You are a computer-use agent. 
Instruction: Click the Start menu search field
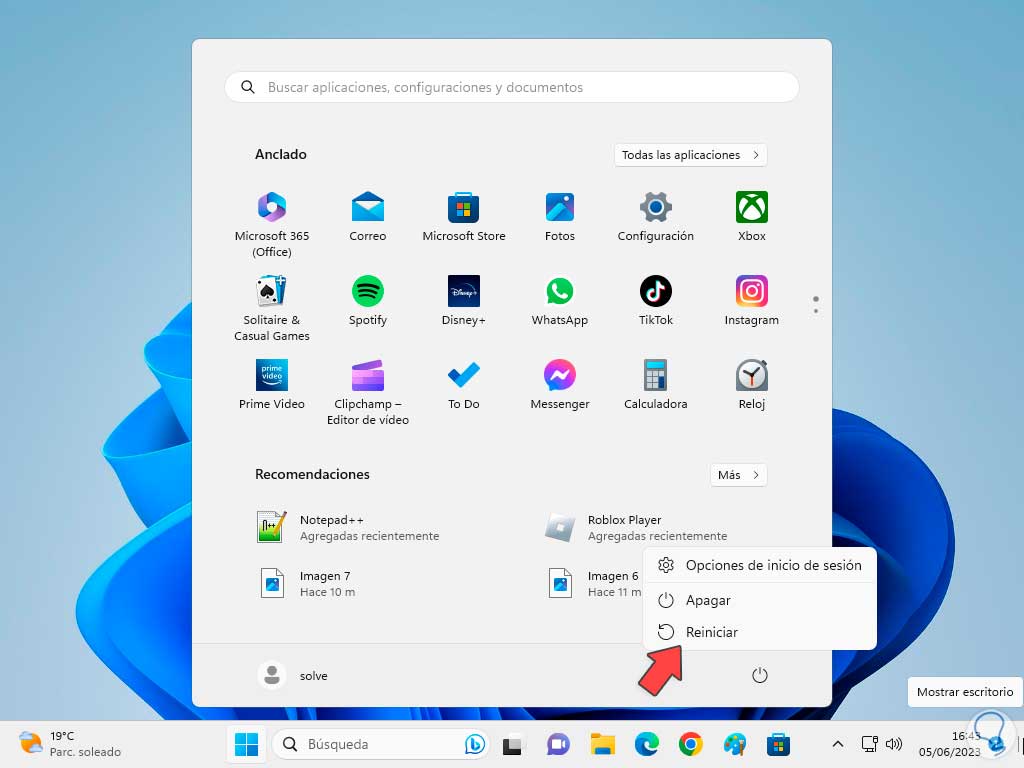(x=512, y=87)
